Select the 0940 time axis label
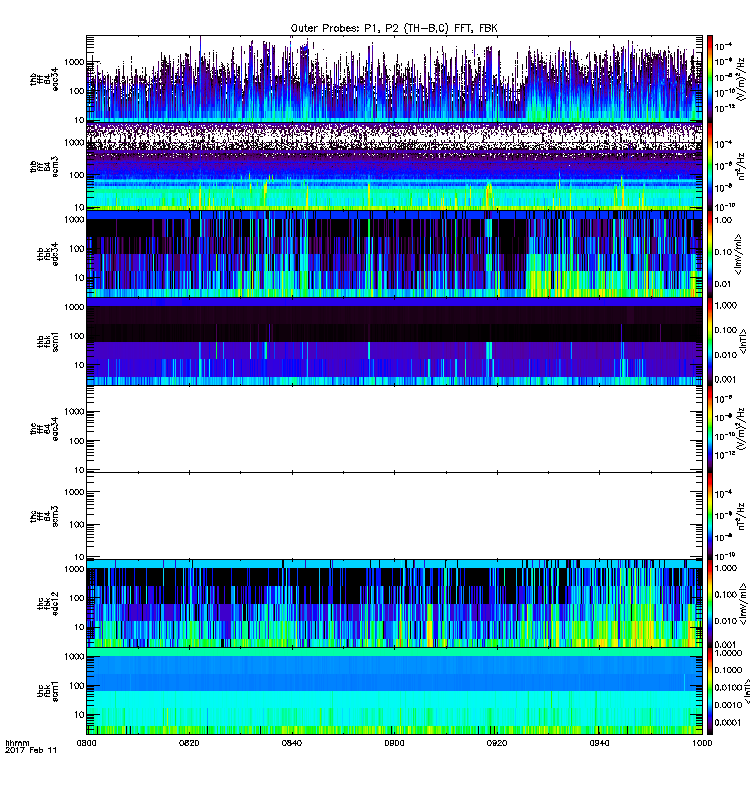Image resolution: width=750 pixels, height=800 pixels. pos(599,743)
